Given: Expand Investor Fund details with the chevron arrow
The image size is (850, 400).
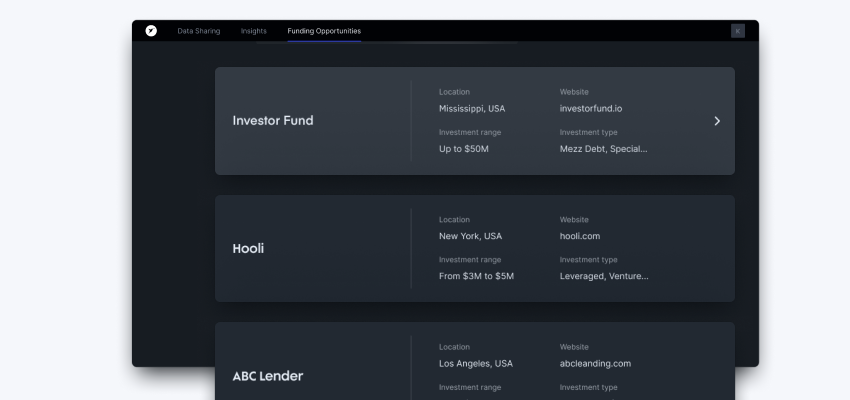Looking at the screenshot, I should click(717, 121).
